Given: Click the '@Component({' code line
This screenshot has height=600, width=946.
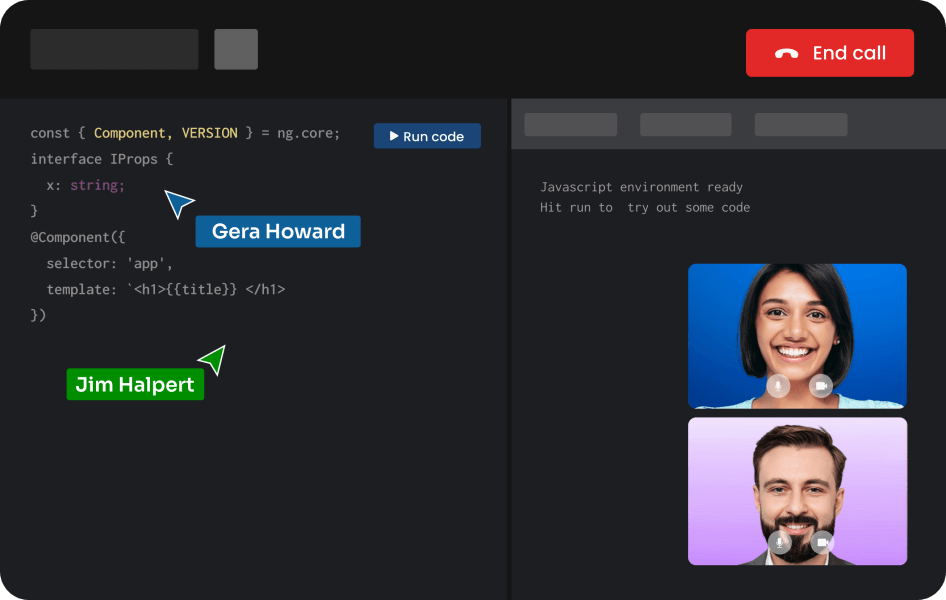Looking at the screenshot, I should click(78, 237).
